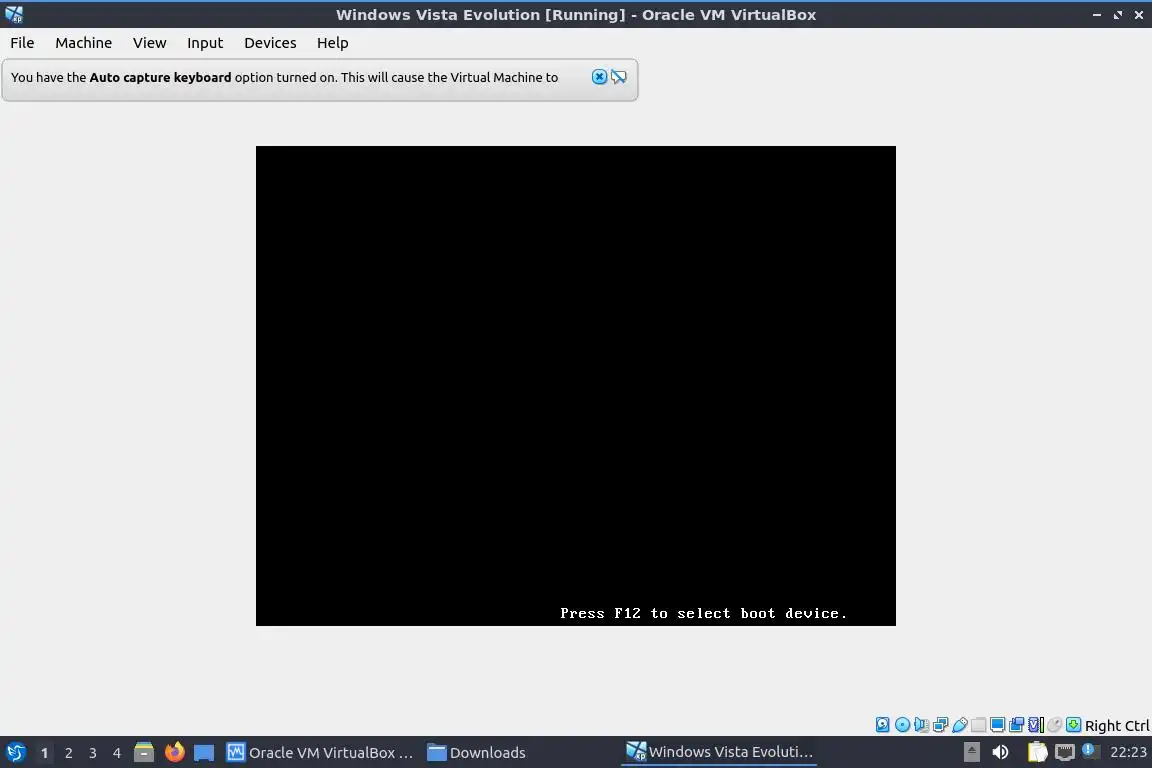Open the Help menu
1152x768 pixels.
tap(333, 43)
